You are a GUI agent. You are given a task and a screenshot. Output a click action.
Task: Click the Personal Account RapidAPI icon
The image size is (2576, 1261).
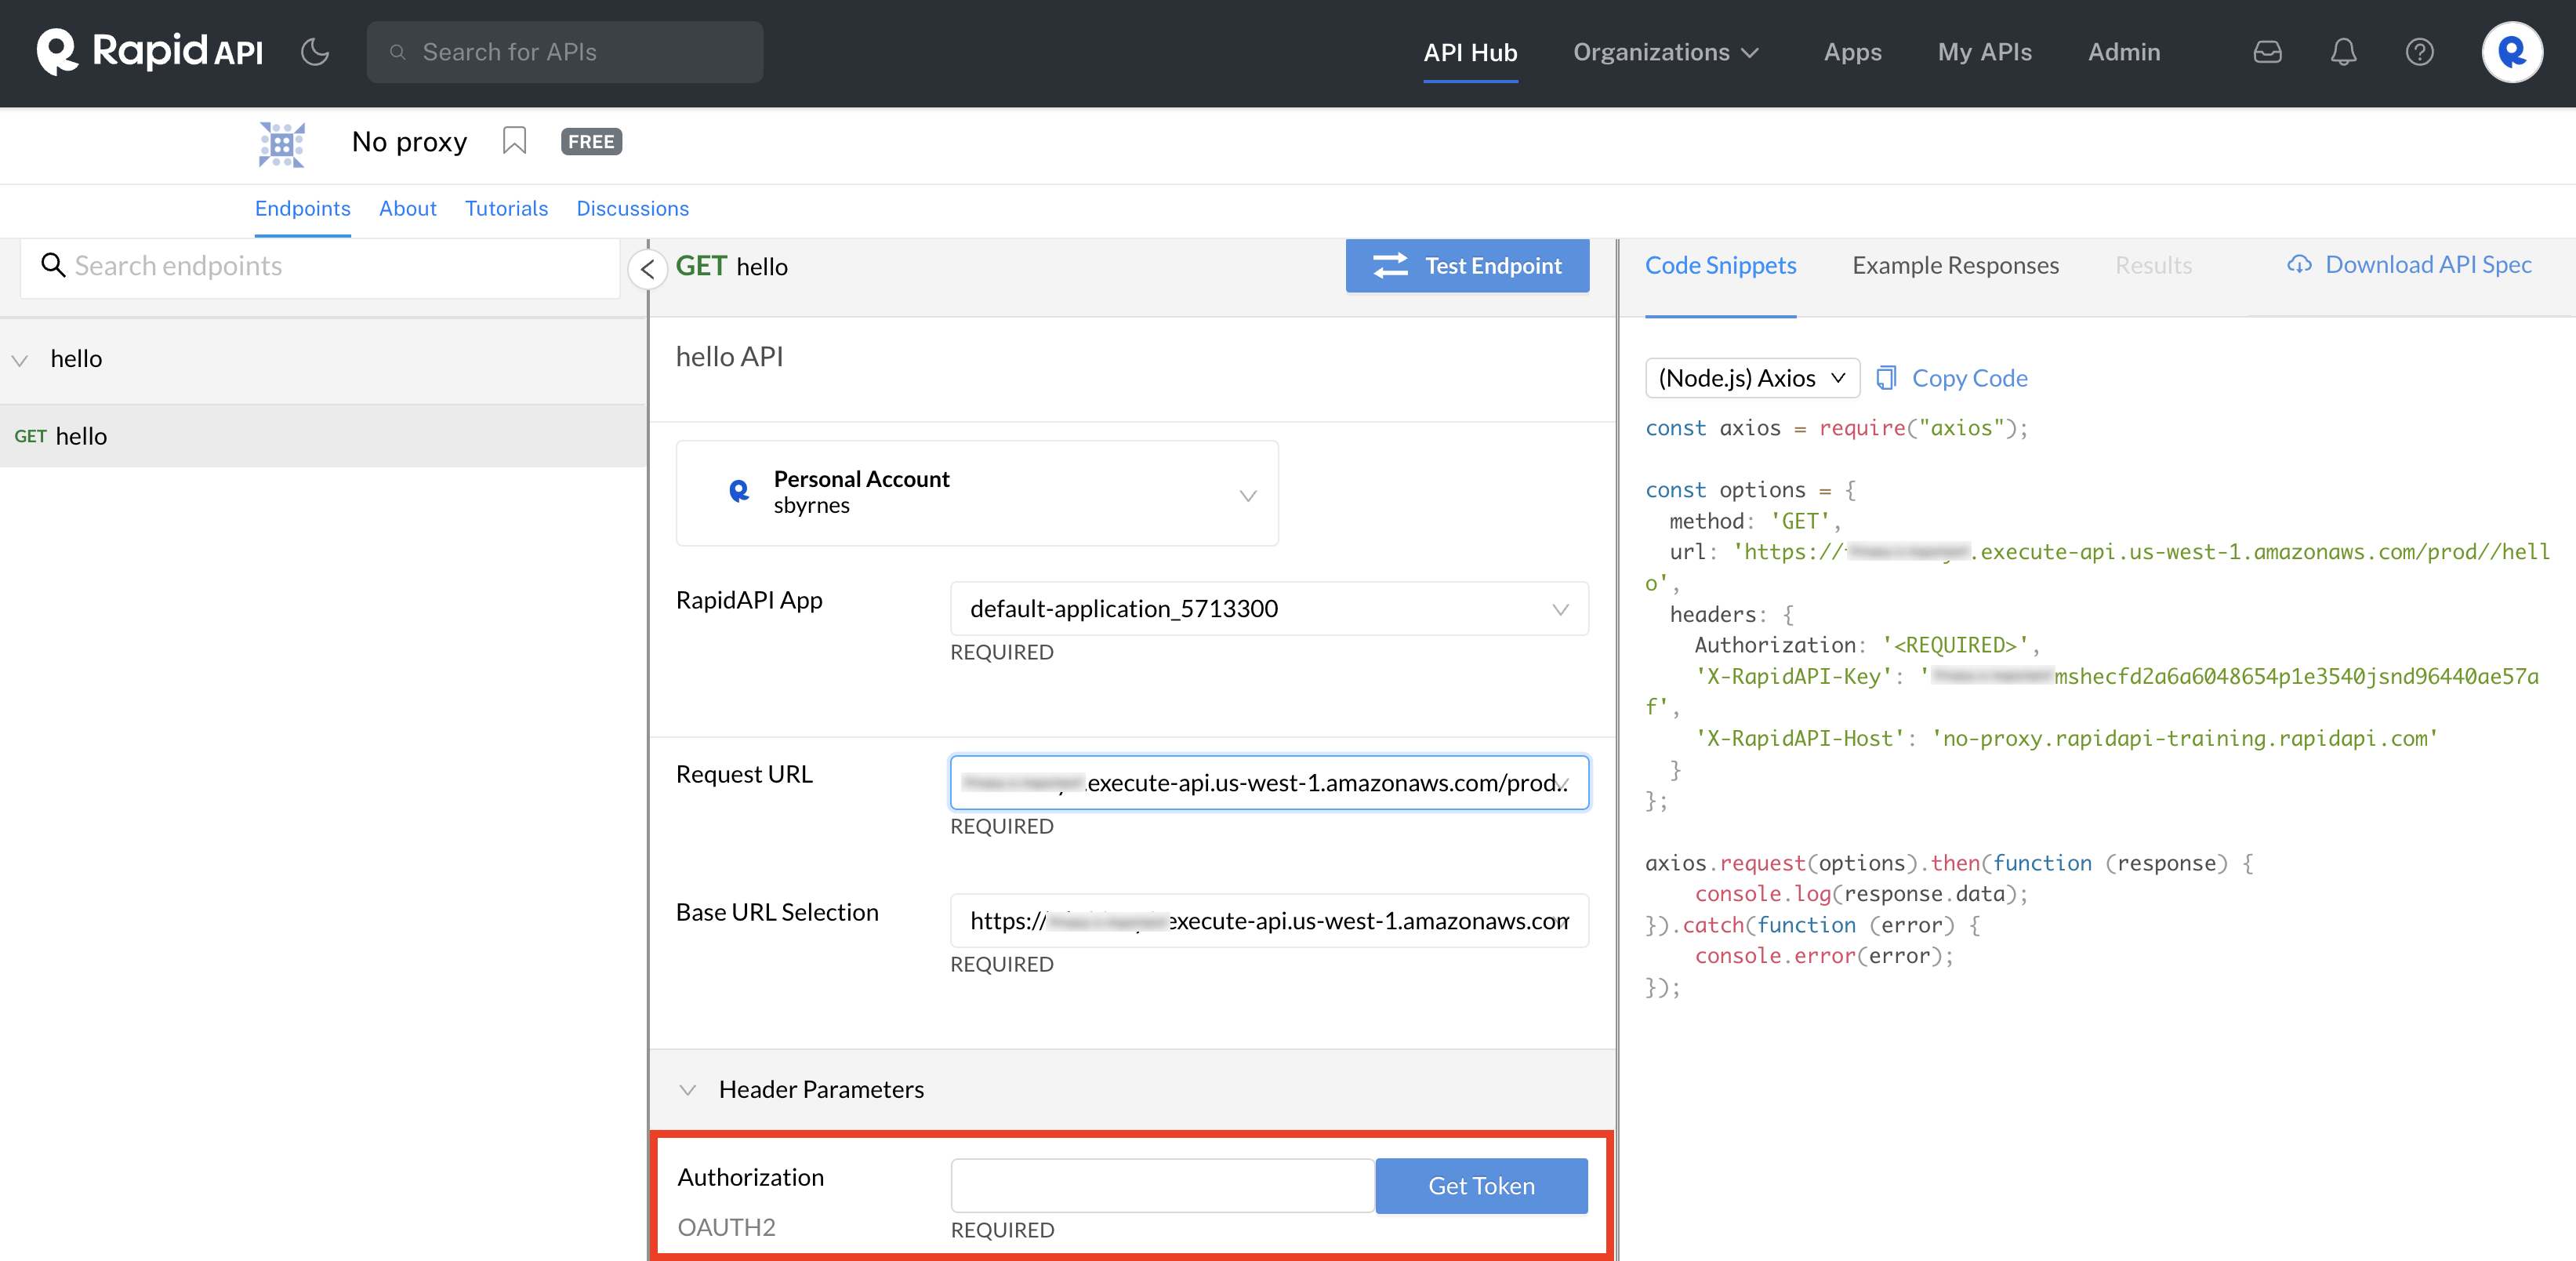[739, 491]
